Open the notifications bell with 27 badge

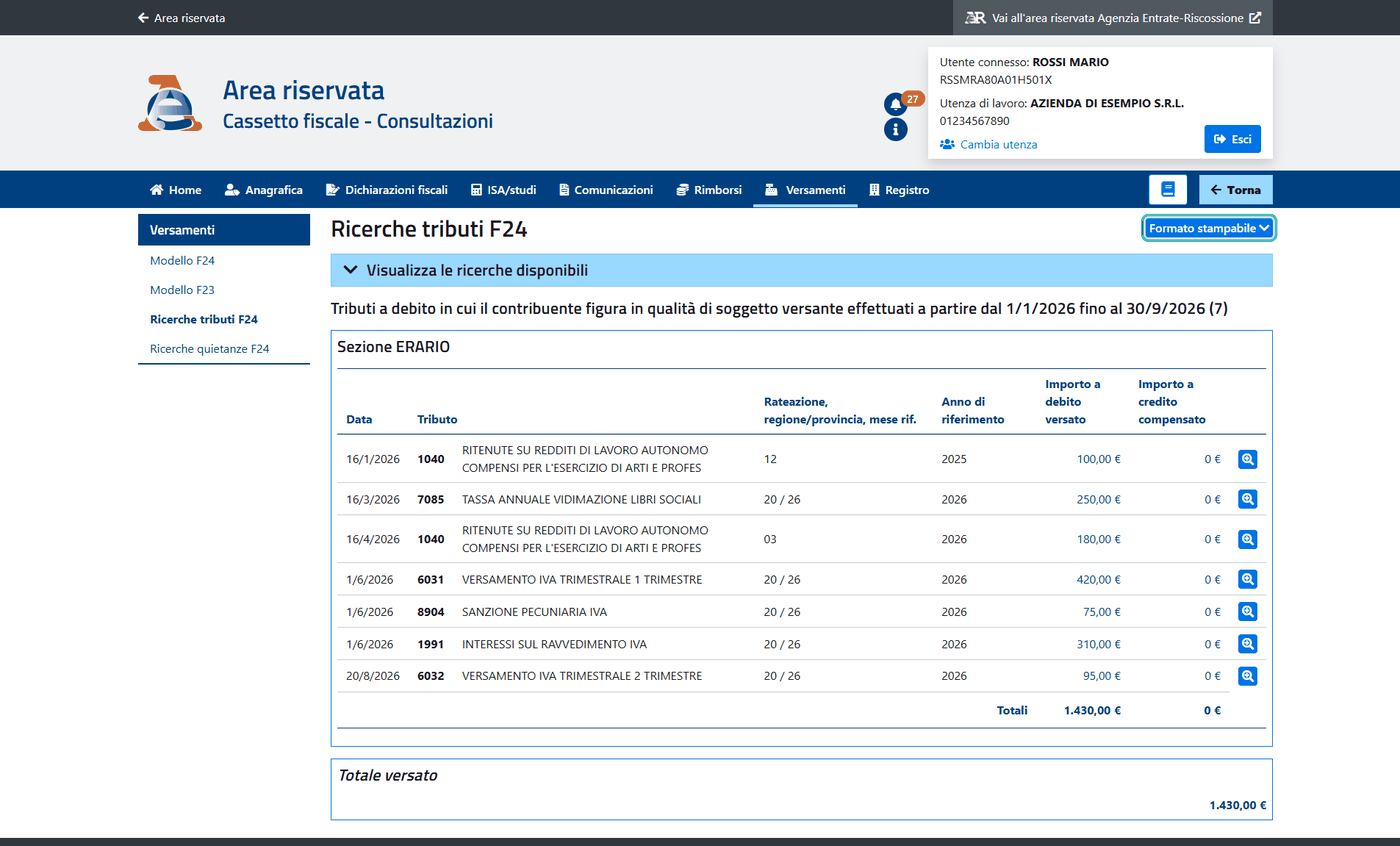(896, 104)
